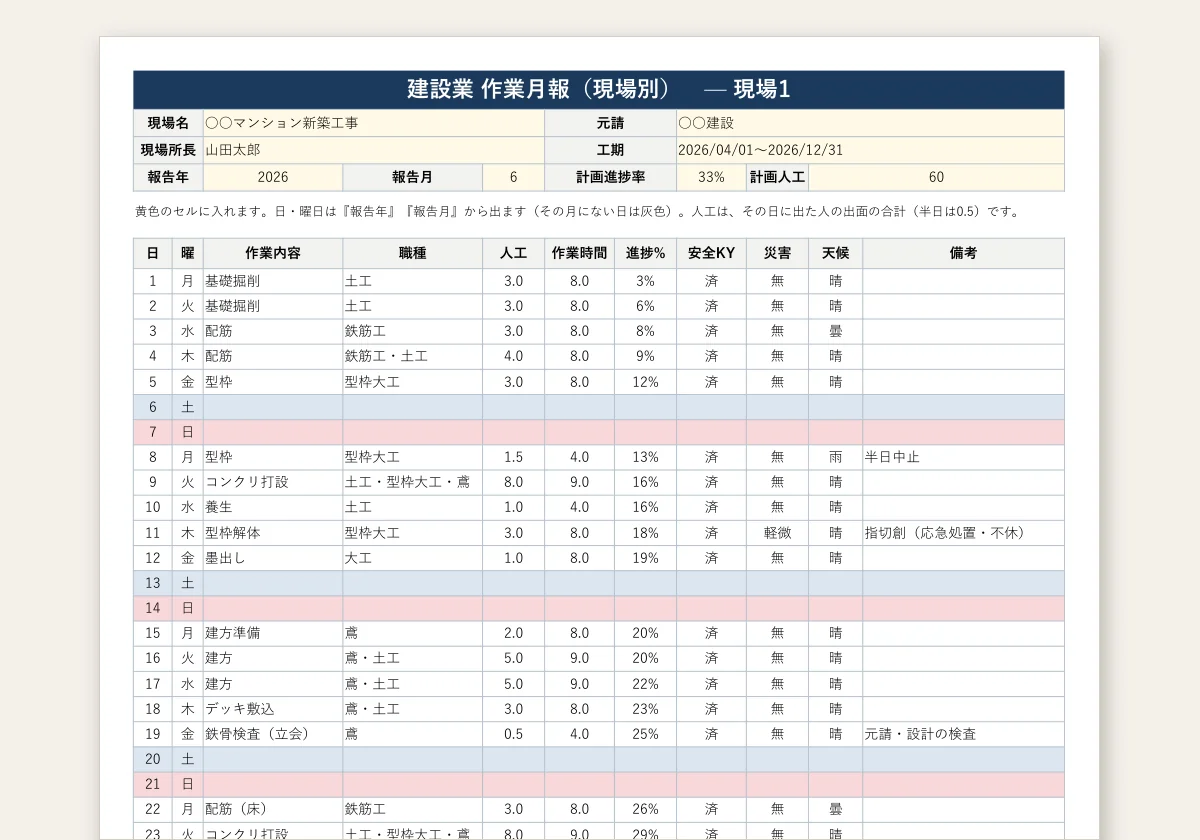Click the 元請 value cell 〇〇建設
This screenshot has height=840, width=1200.
tap(870, 123)
